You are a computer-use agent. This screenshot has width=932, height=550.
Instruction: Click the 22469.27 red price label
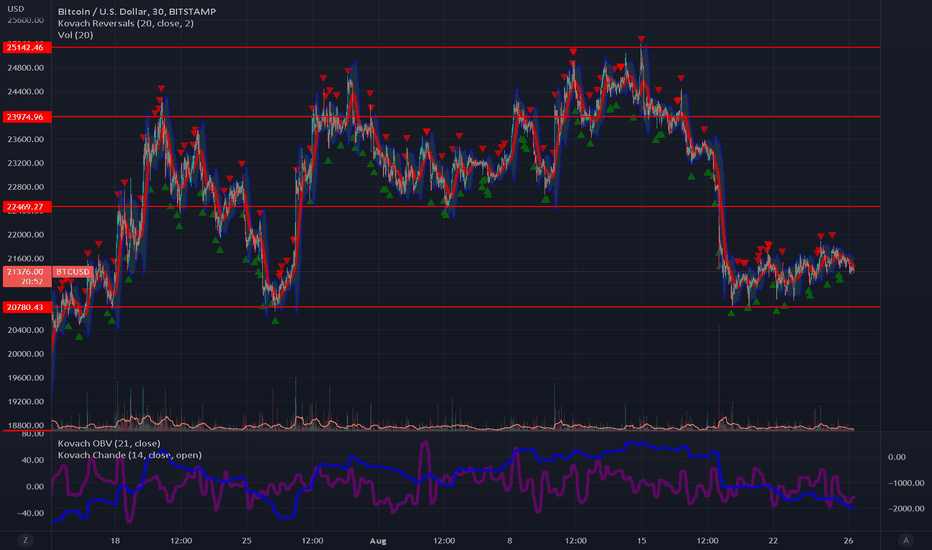[x=27, y=207]
